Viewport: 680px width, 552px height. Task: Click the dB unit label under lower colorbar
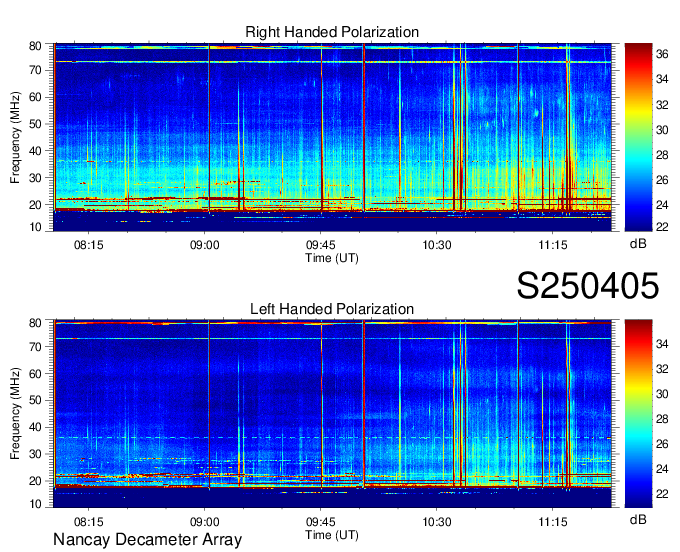(x=638, y=519)
